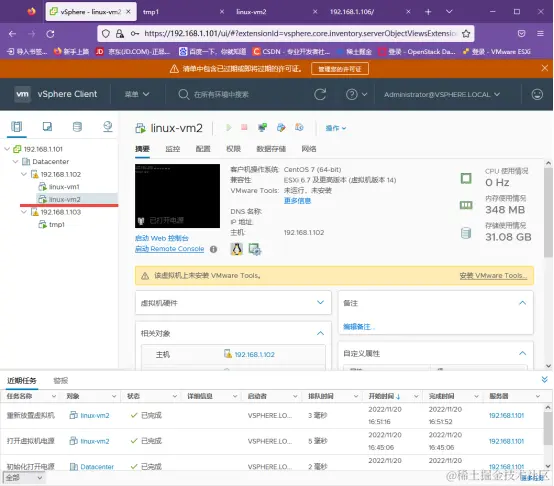The height and width of the screenshot is (486, 554).
Task: Open the help question mark menu
Action: (356, 94)
